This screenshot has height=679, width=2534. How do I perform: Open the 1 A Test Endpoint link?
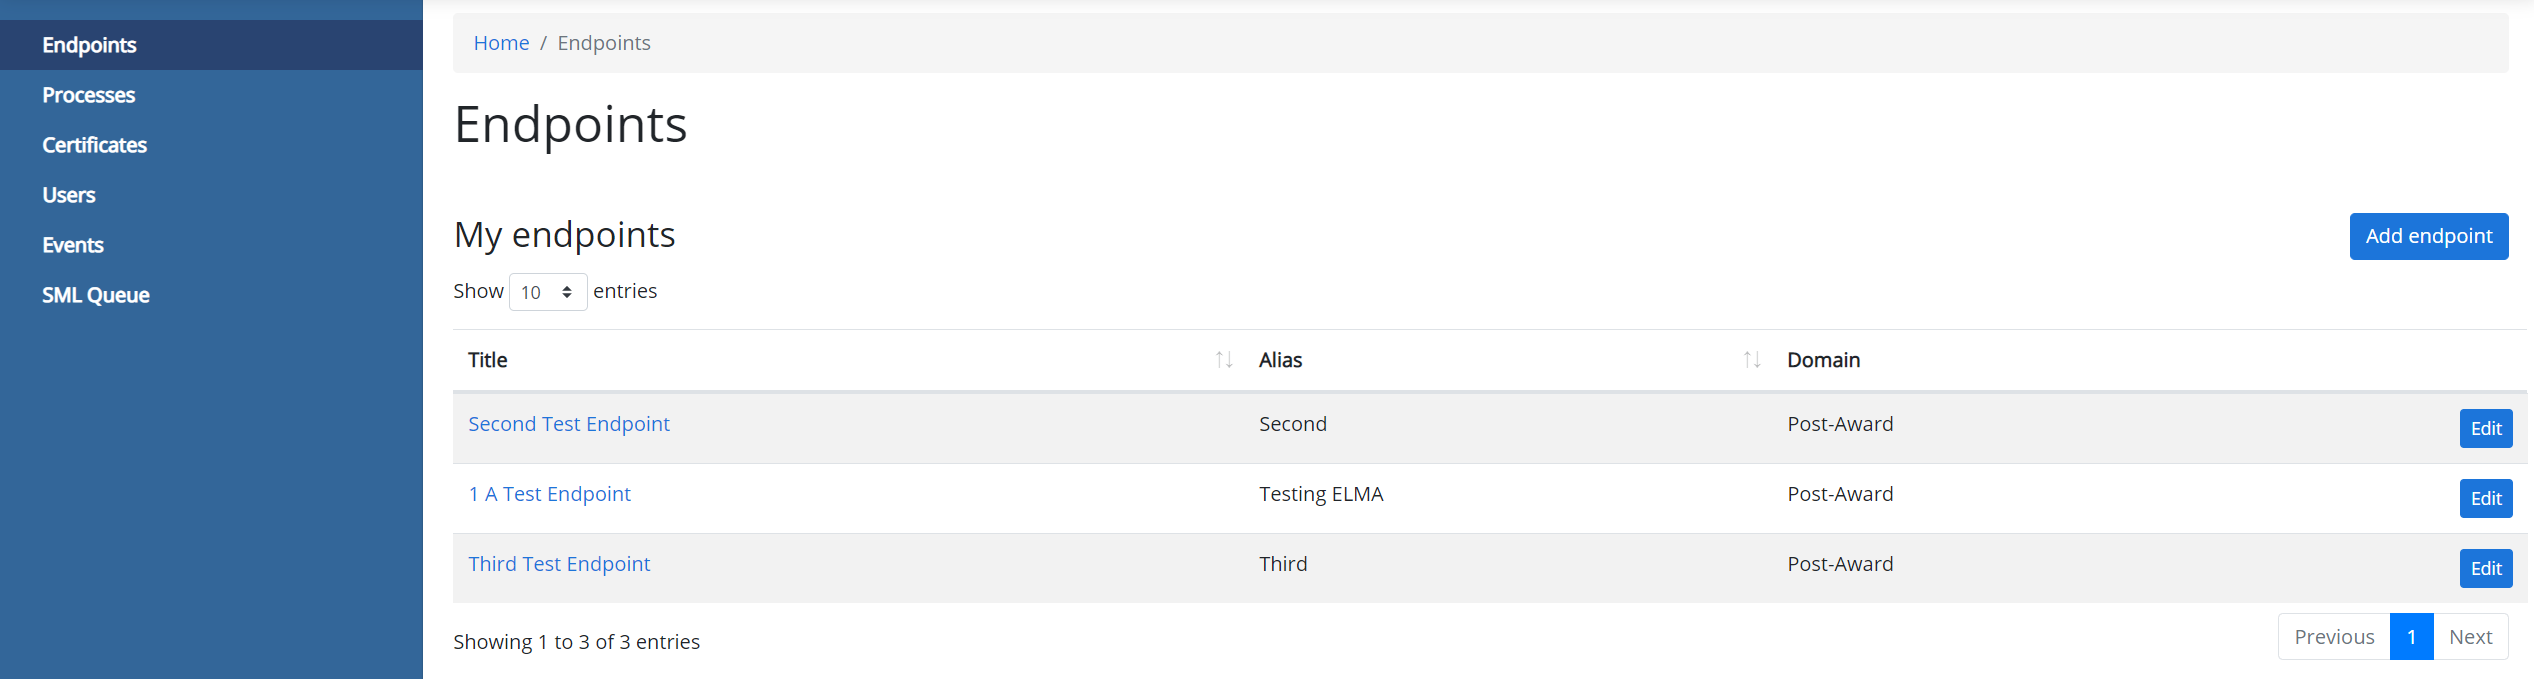tap(549, 494)
